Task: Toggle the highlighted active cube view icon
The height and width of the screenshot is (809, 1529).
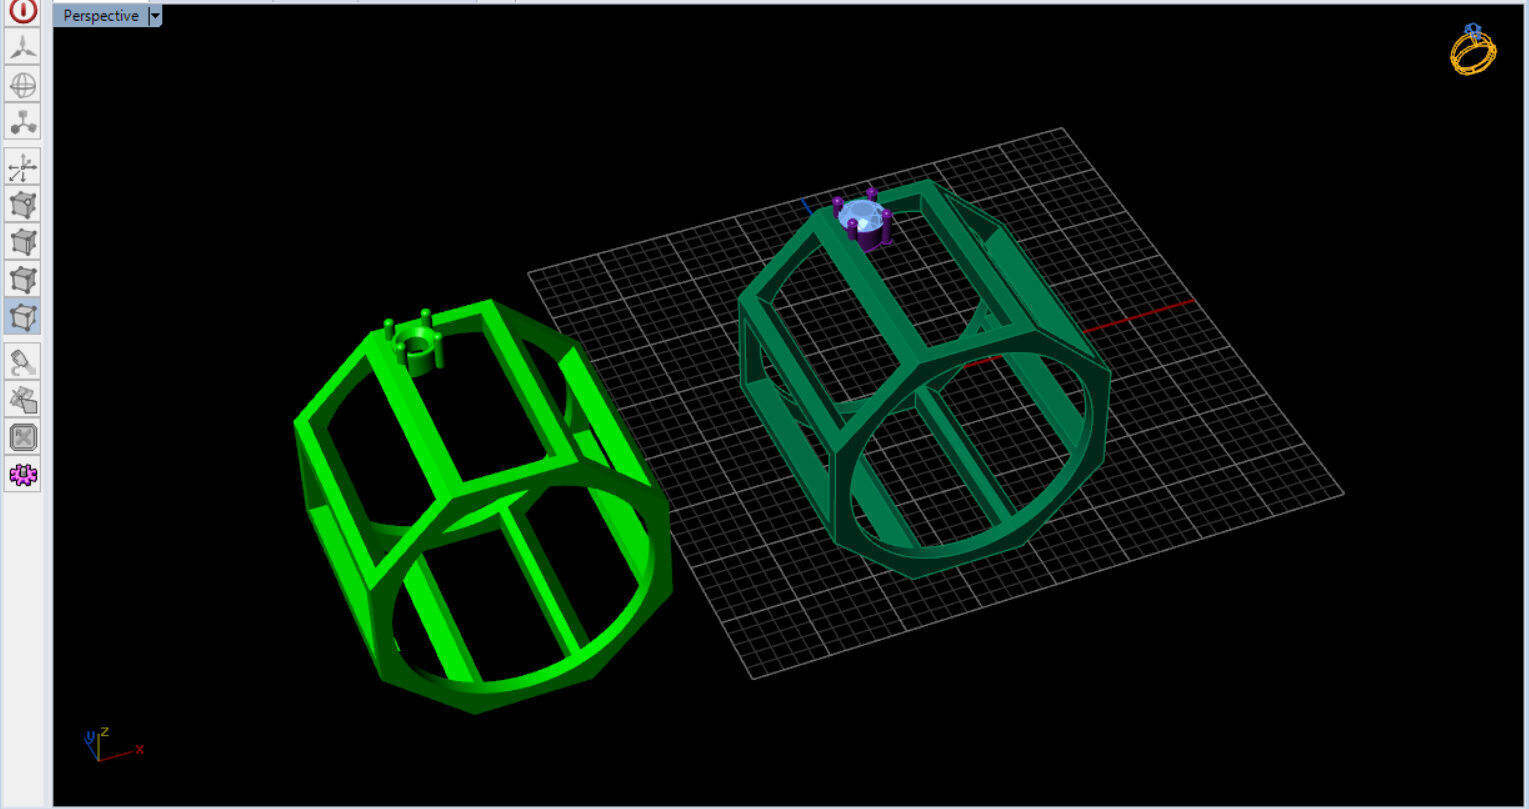Action: (23, 317)
